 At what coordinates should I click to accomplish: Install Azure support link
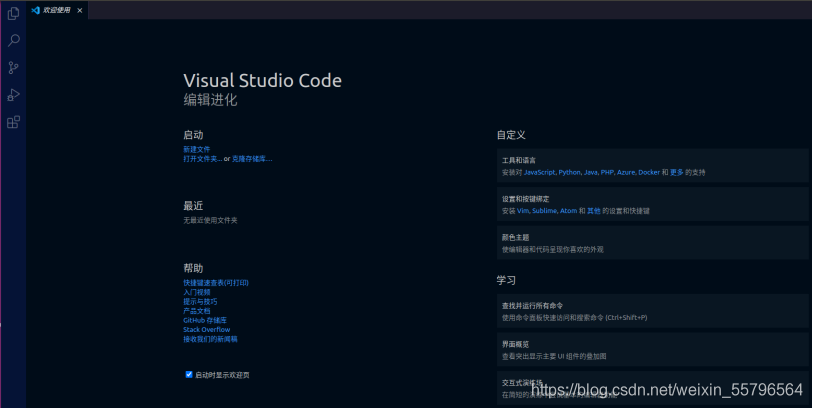(626, 172)
